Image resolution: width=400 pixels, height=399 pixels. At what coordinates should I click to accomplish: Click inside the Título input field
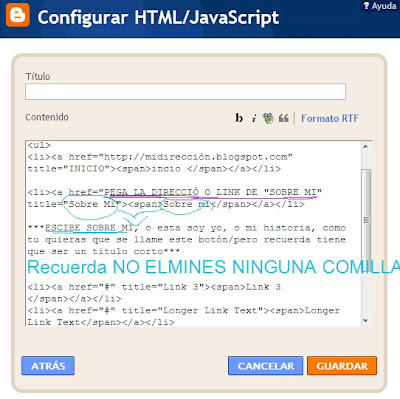(x=185, y=92)
